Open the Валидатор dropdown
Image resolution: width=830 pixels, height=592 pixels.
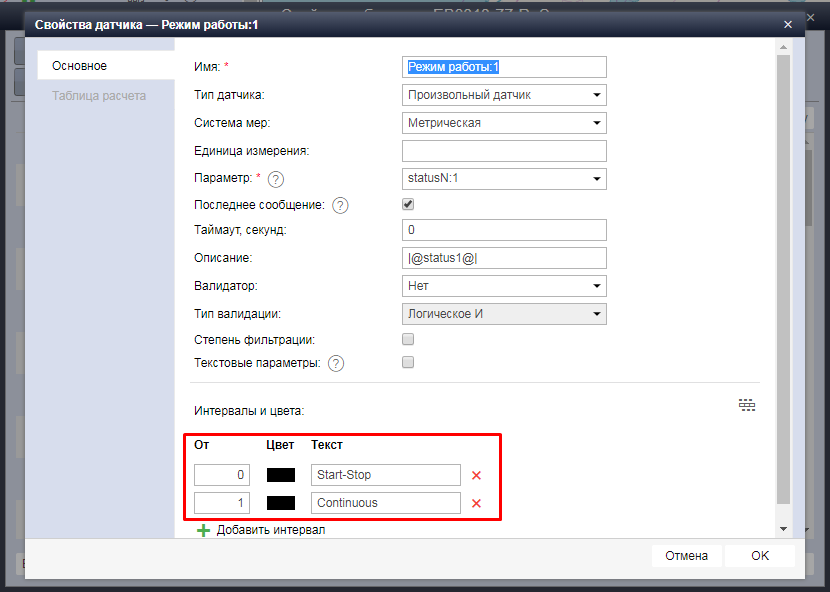tap(504, 286)
